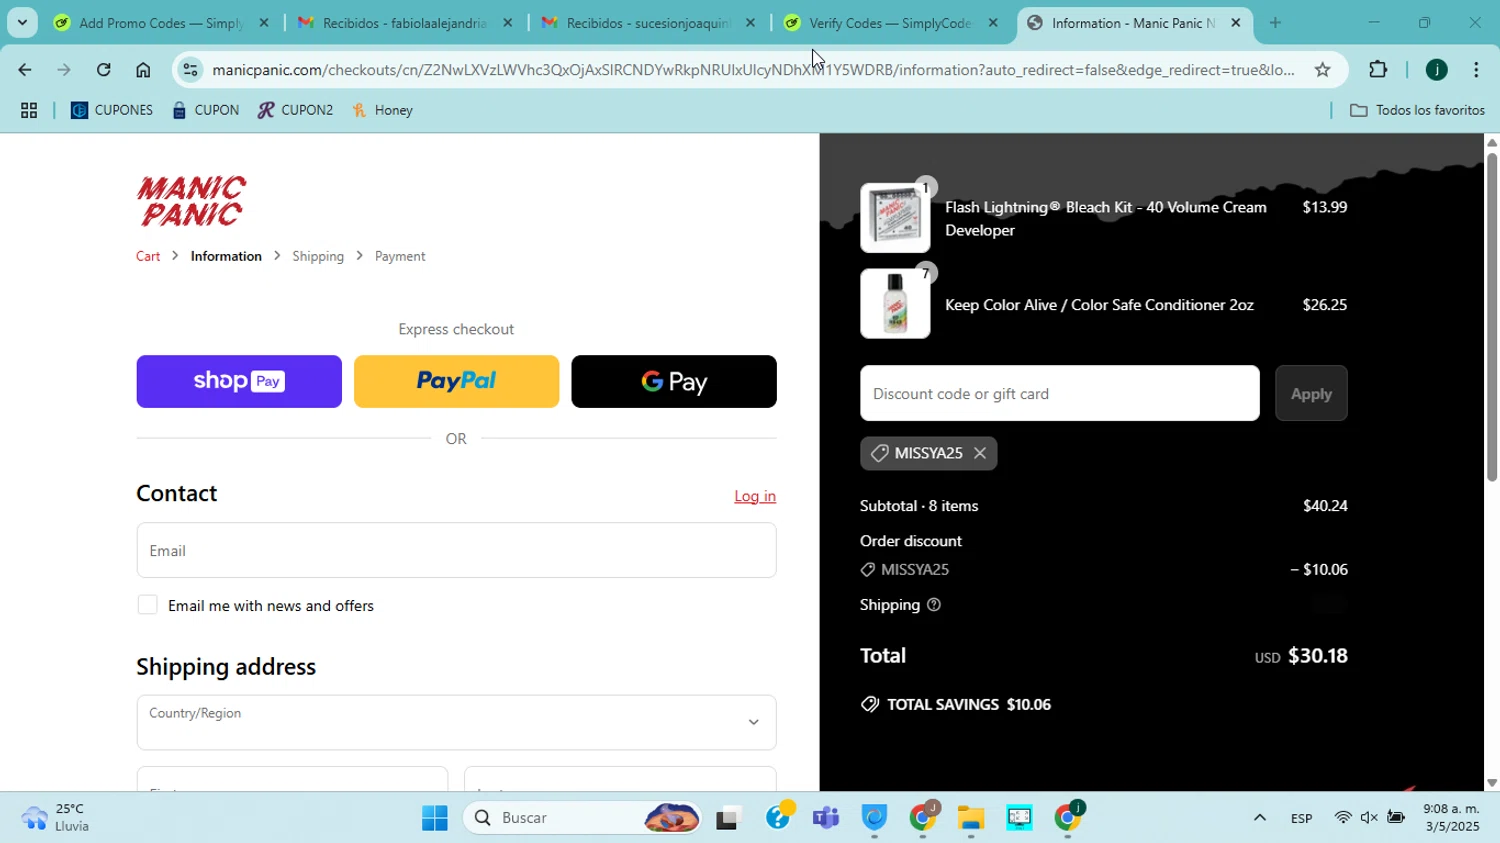Viewport: 1500px width, 843px height.
Task: Reload the Manic Panic checkout page
Action: 104,70
